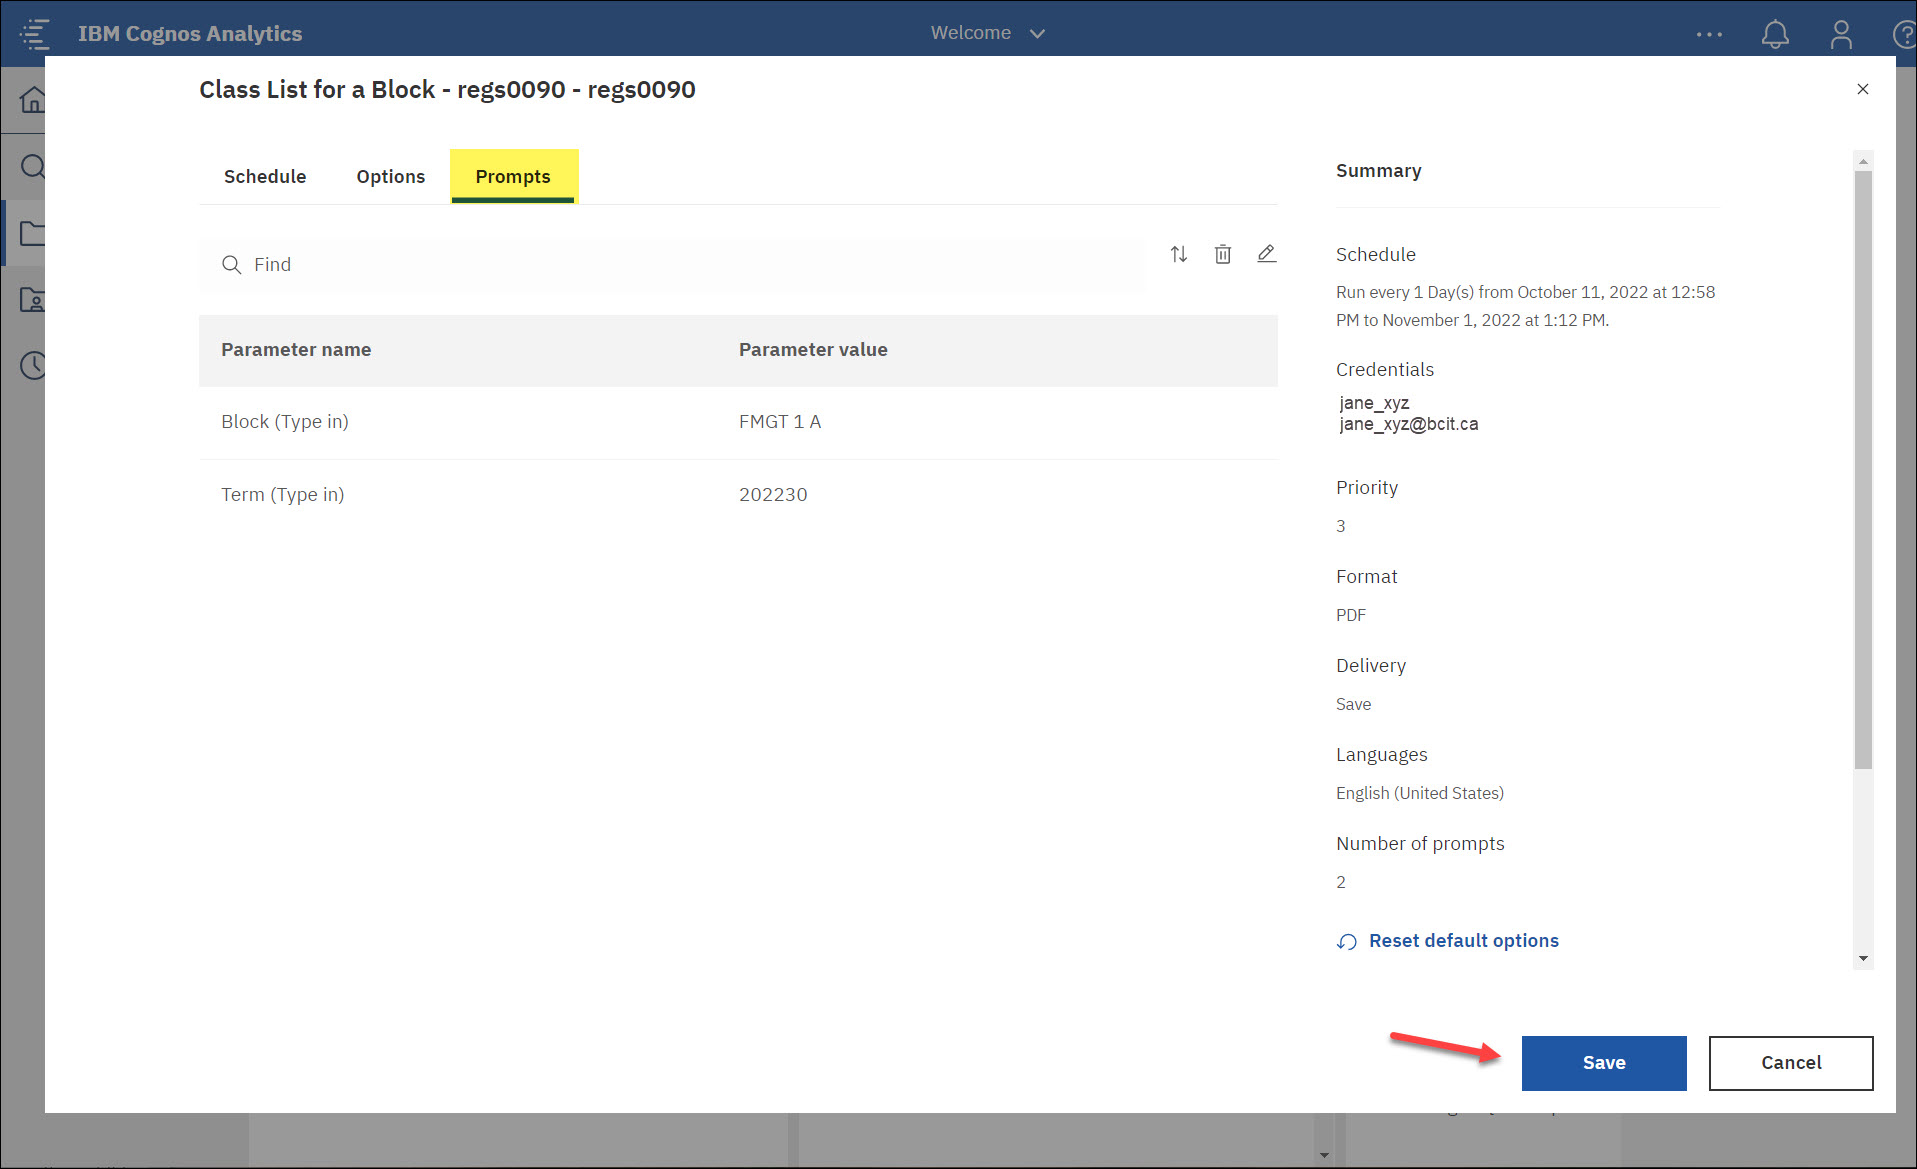
Task: Open My content in the sidebar
Action: [x=33, y=299]
